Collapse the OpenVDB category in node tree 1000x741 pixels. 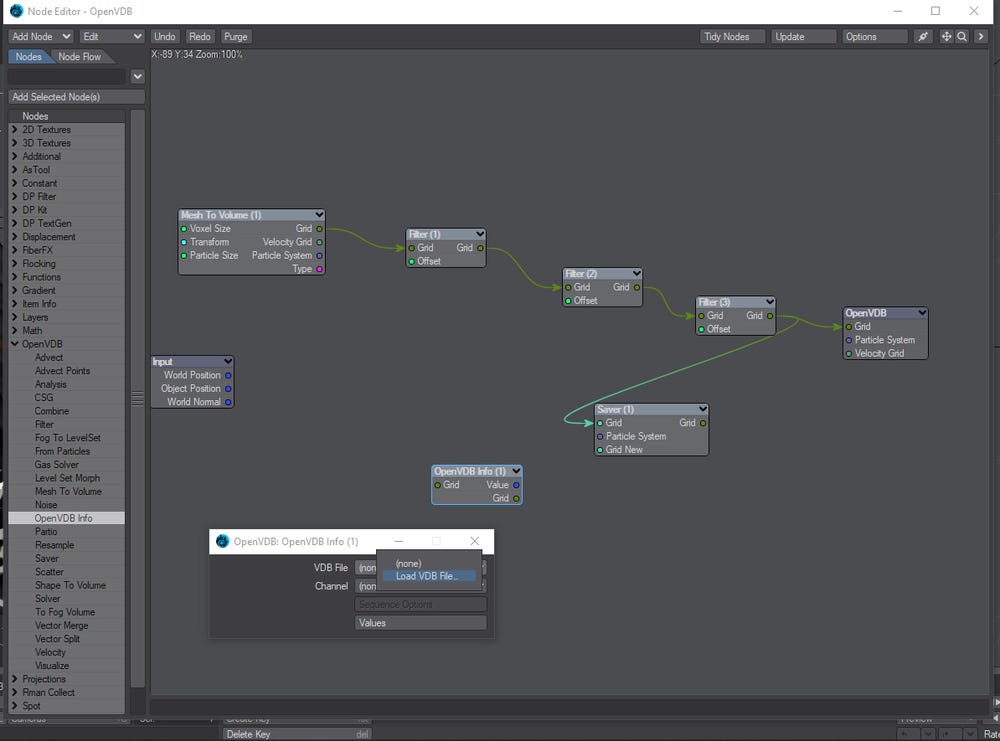[x=15, y=344]
